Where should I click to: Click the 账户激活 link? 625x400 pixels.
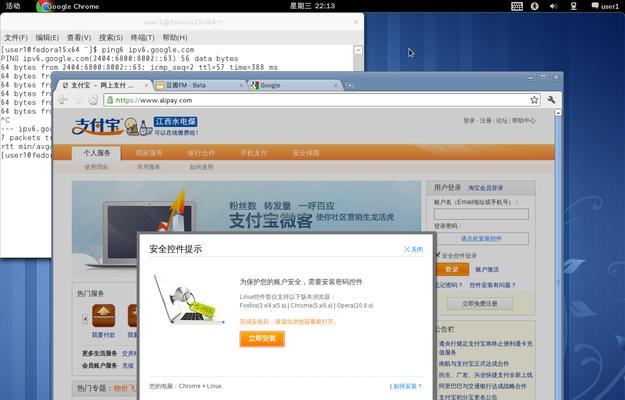[487, 270]
